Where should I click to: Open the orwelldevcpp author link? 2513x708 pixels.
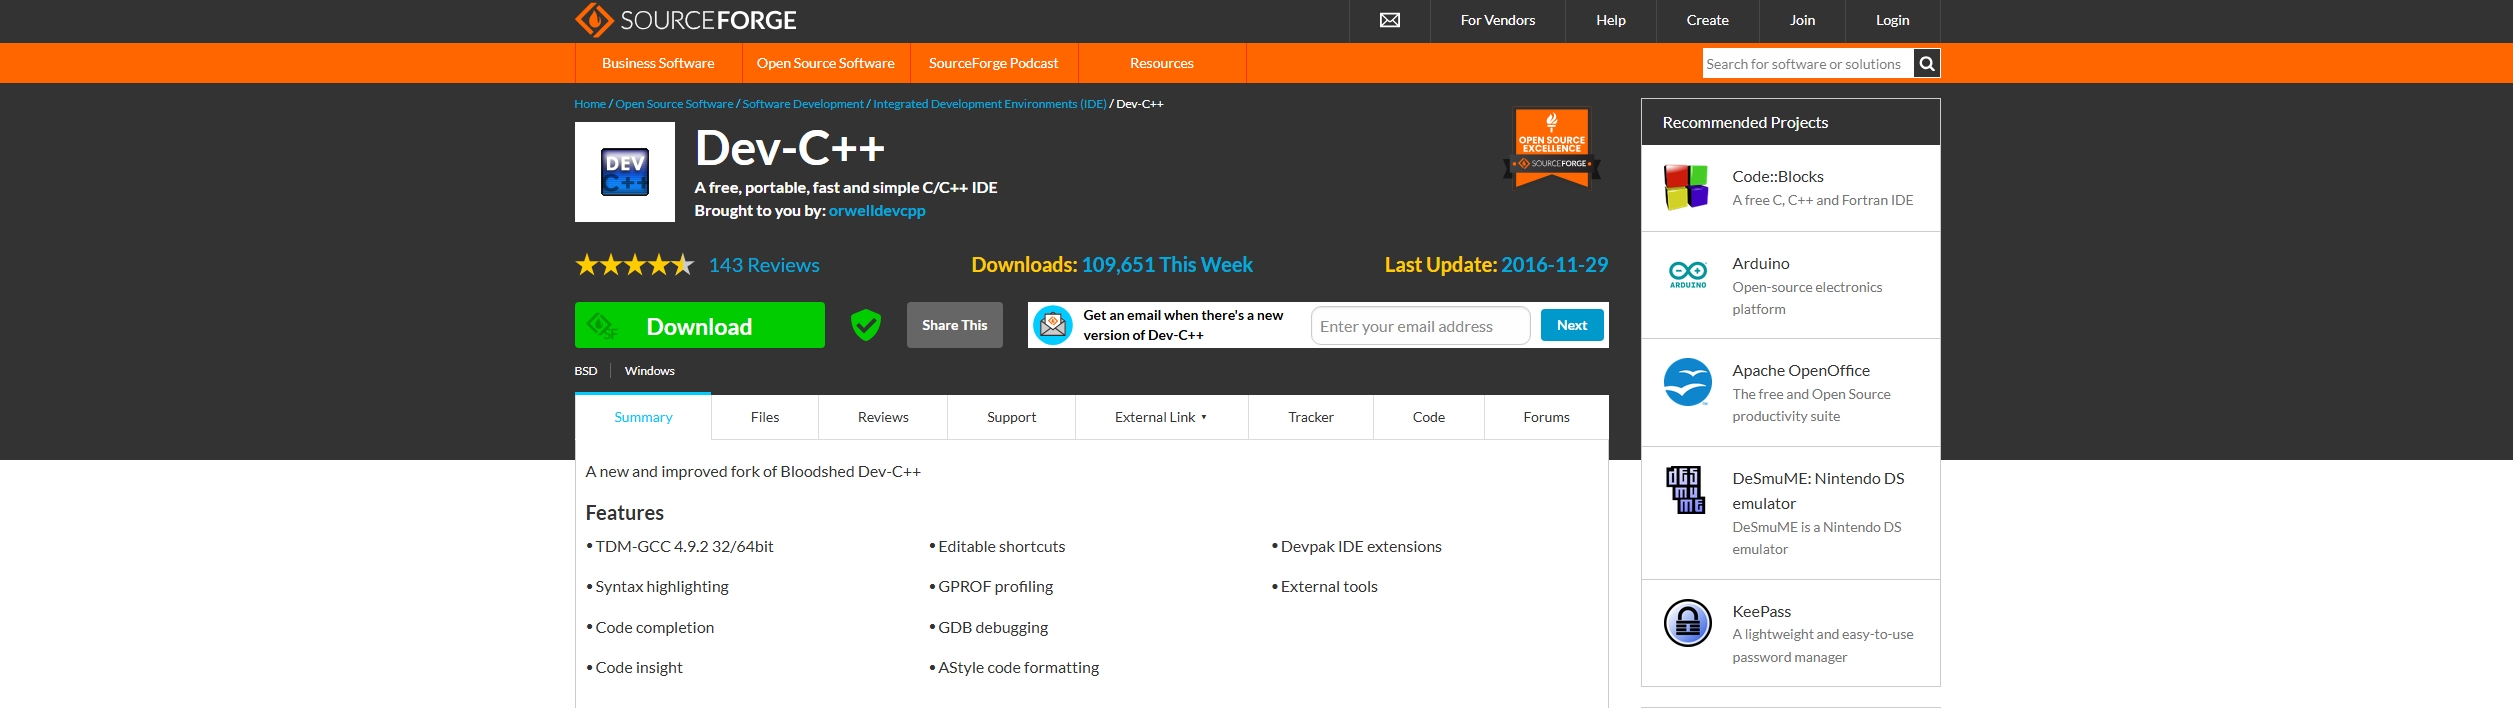pyautogui.click(x=877, y=211)
